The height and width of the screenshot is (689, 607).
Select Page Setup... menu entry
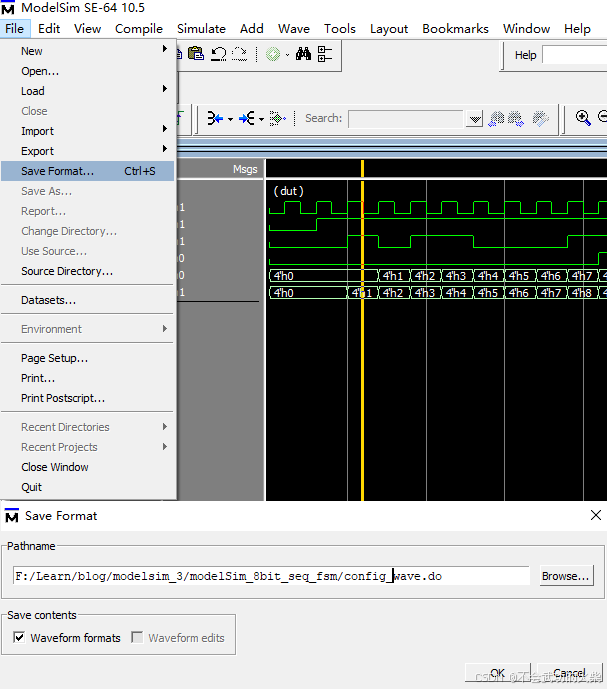tap(88, 358)
